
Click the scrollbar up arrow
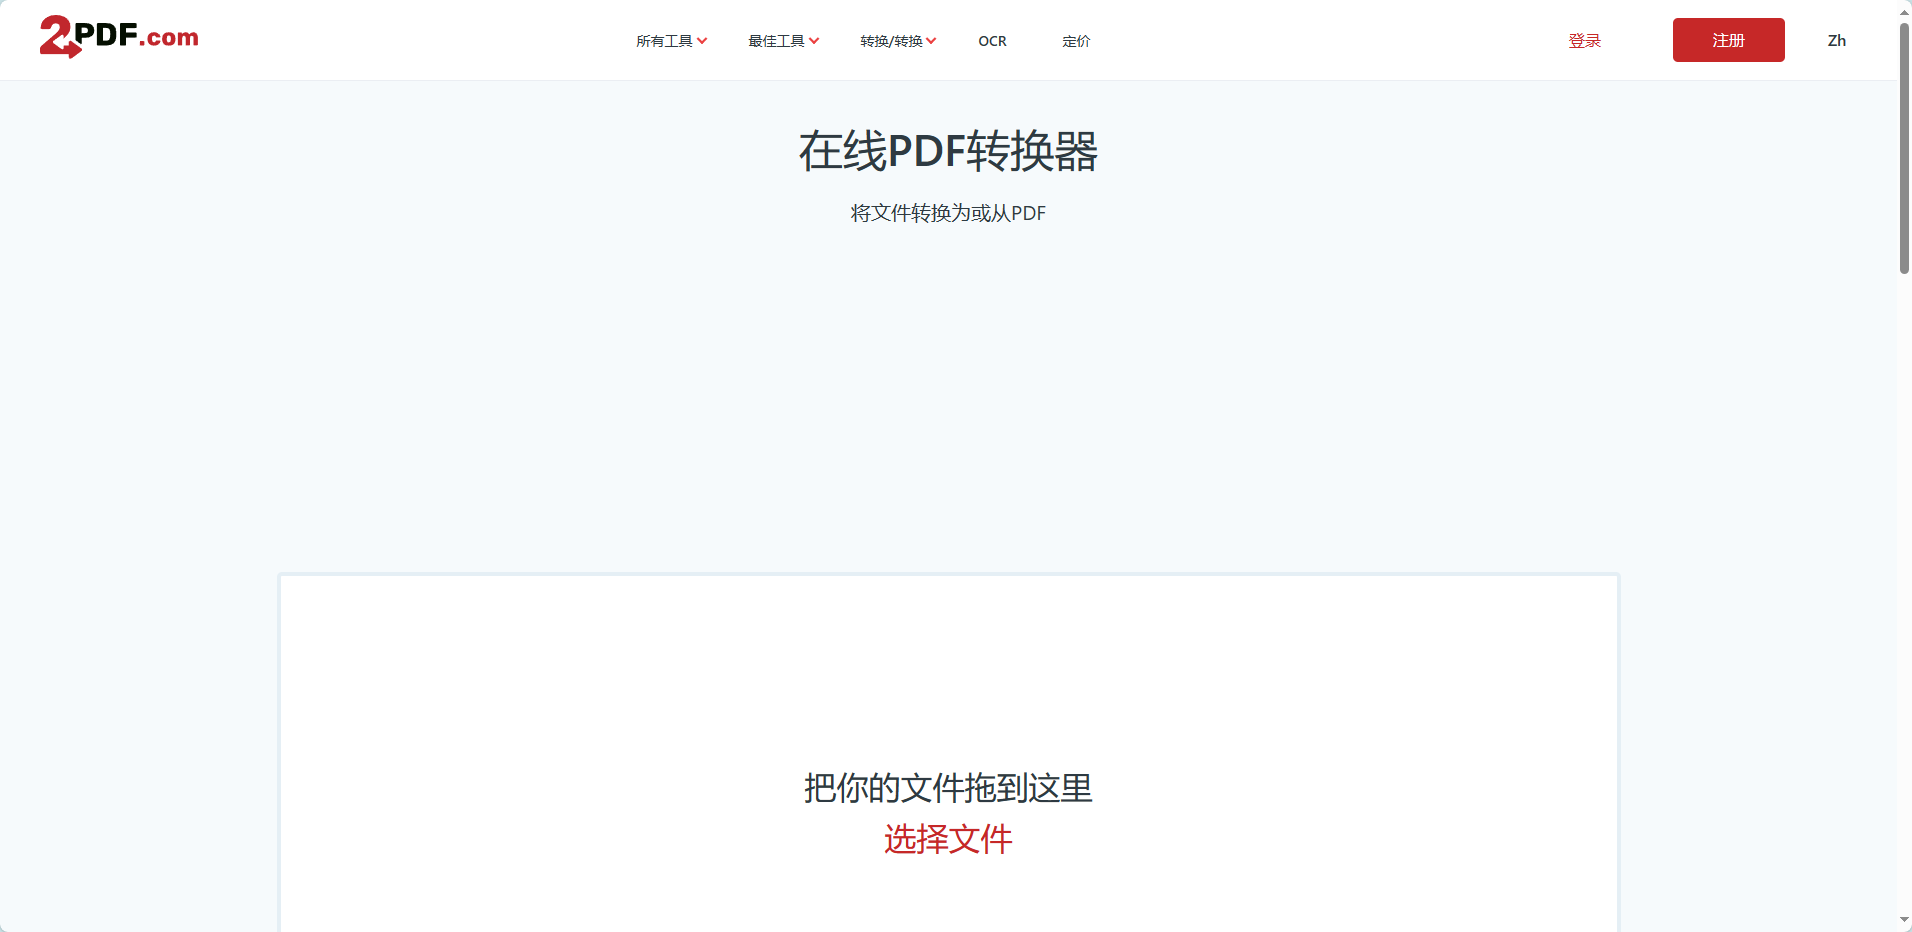pyautogui.click(x=1903, y=12)
